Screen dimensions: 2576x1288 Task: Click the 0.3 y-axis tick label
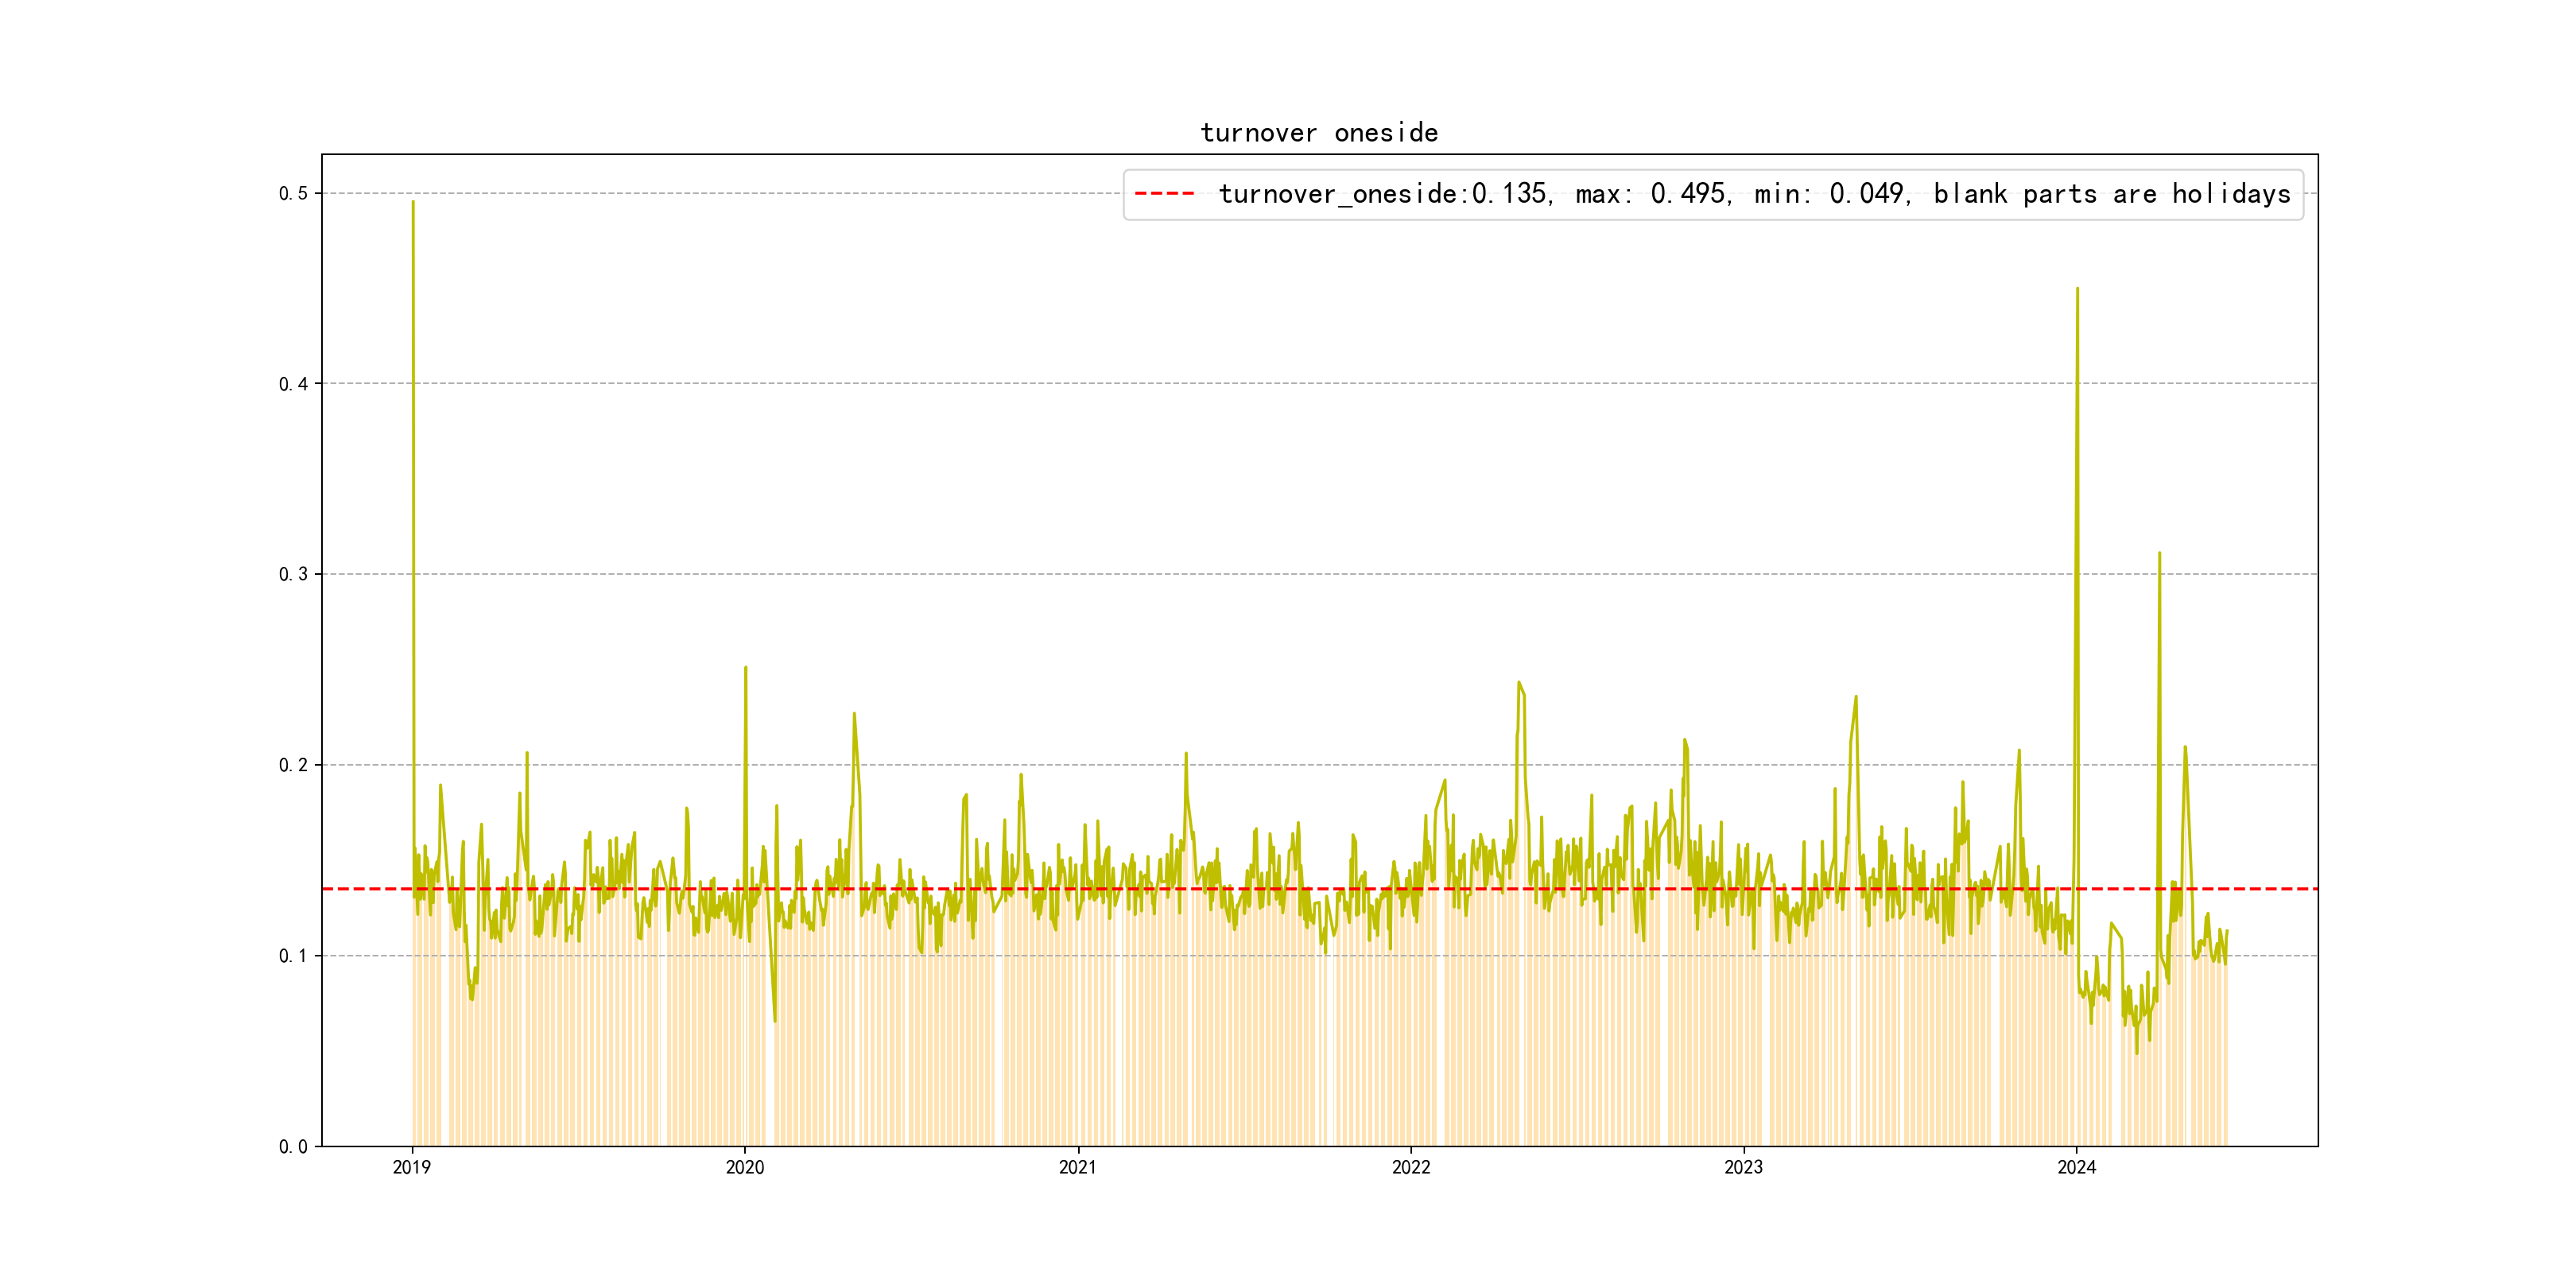click(293, 574)
